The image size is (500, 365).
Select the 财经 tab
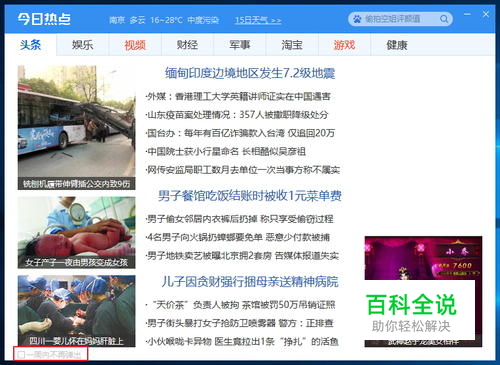(x=187, y=45)
